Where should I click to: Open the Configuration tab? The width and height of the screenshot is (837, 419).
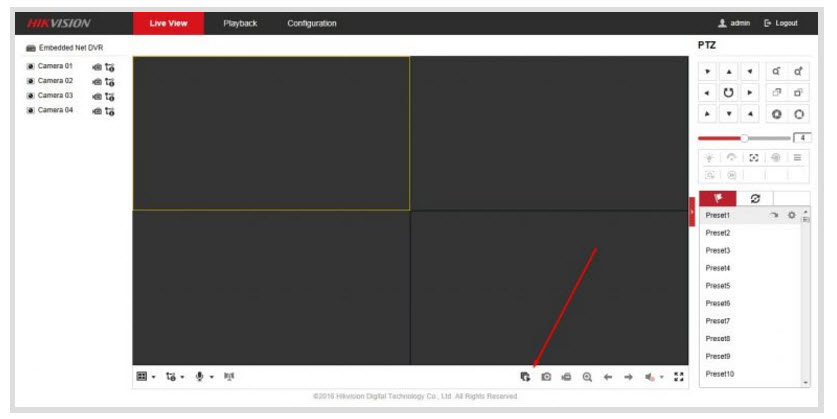(311, 23)
